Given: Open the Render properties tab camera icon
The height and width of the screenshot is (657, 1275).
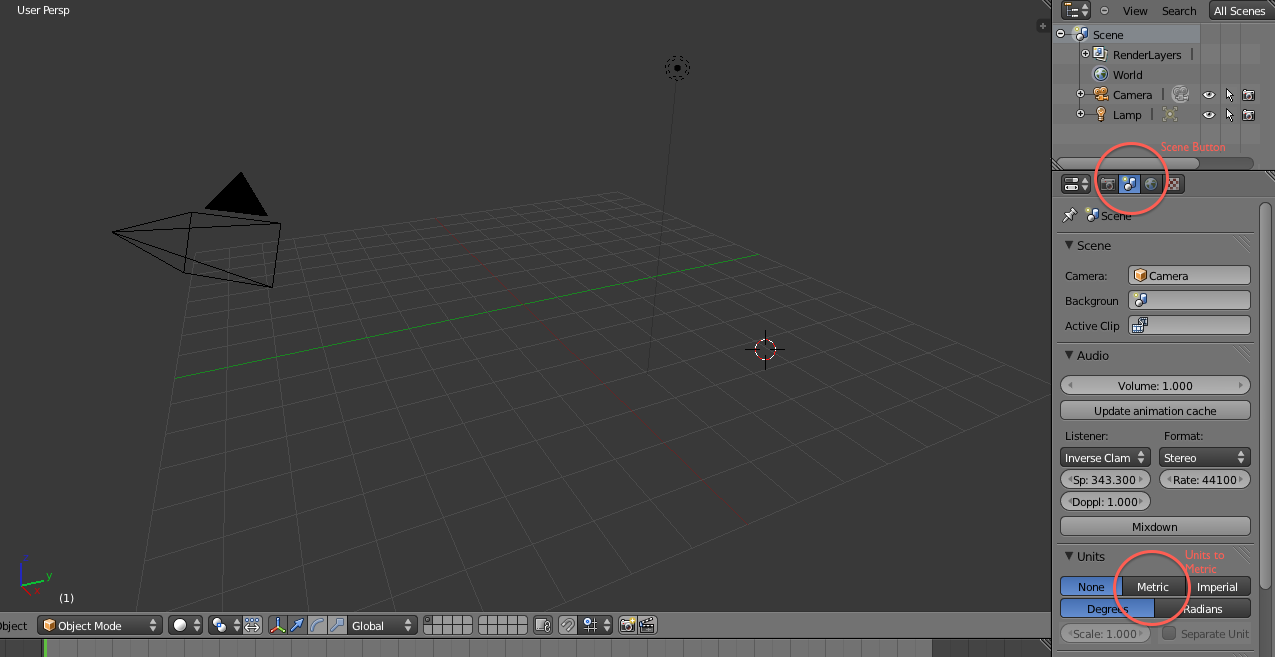Looking at the screenshot, I should click(1108, 184).
